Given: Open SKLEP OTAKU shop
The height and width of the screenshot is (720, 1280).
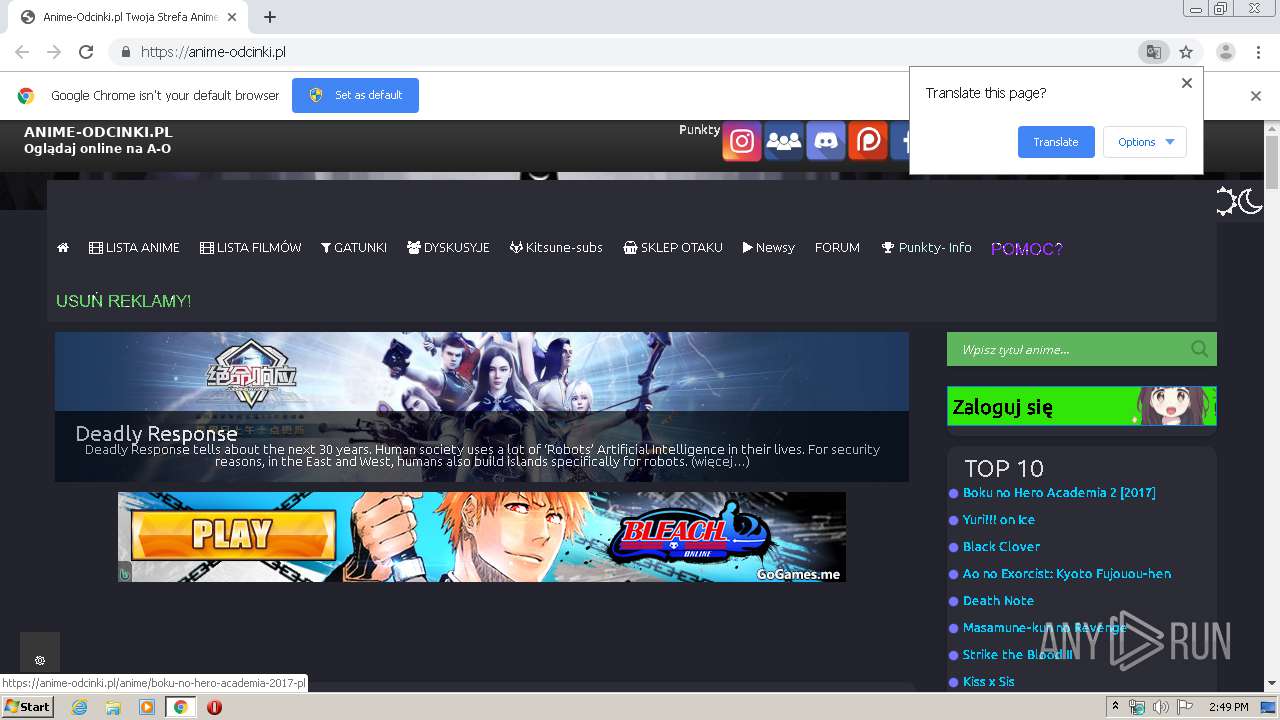Looking at the screenshot, I should point(673,248).
